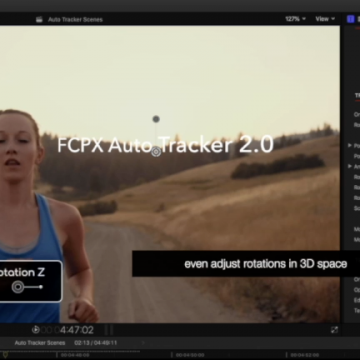Image resolution: width=360 pixels, height=360 pixels.
Task: Open the 127% viewer zoom dropdown
Action: pos(295,19)
